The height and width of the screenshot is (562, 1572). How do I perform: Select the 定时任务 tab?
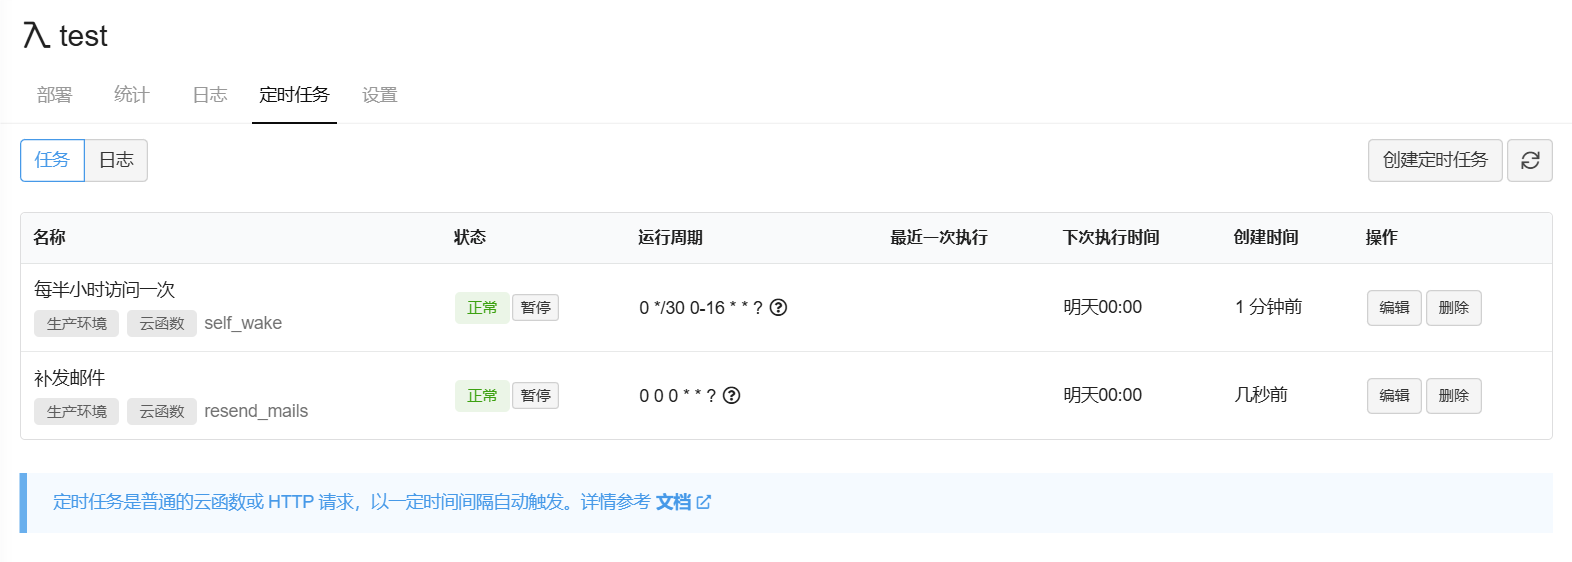coord(294,94)
